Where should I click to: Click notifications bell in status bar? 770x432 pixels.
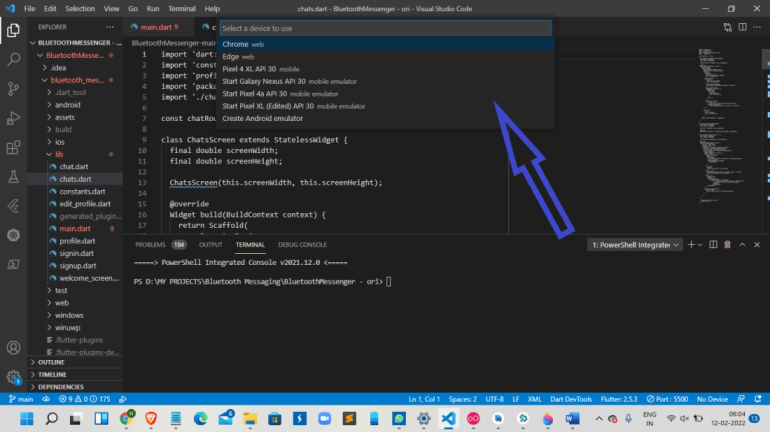tap(758, 399)
